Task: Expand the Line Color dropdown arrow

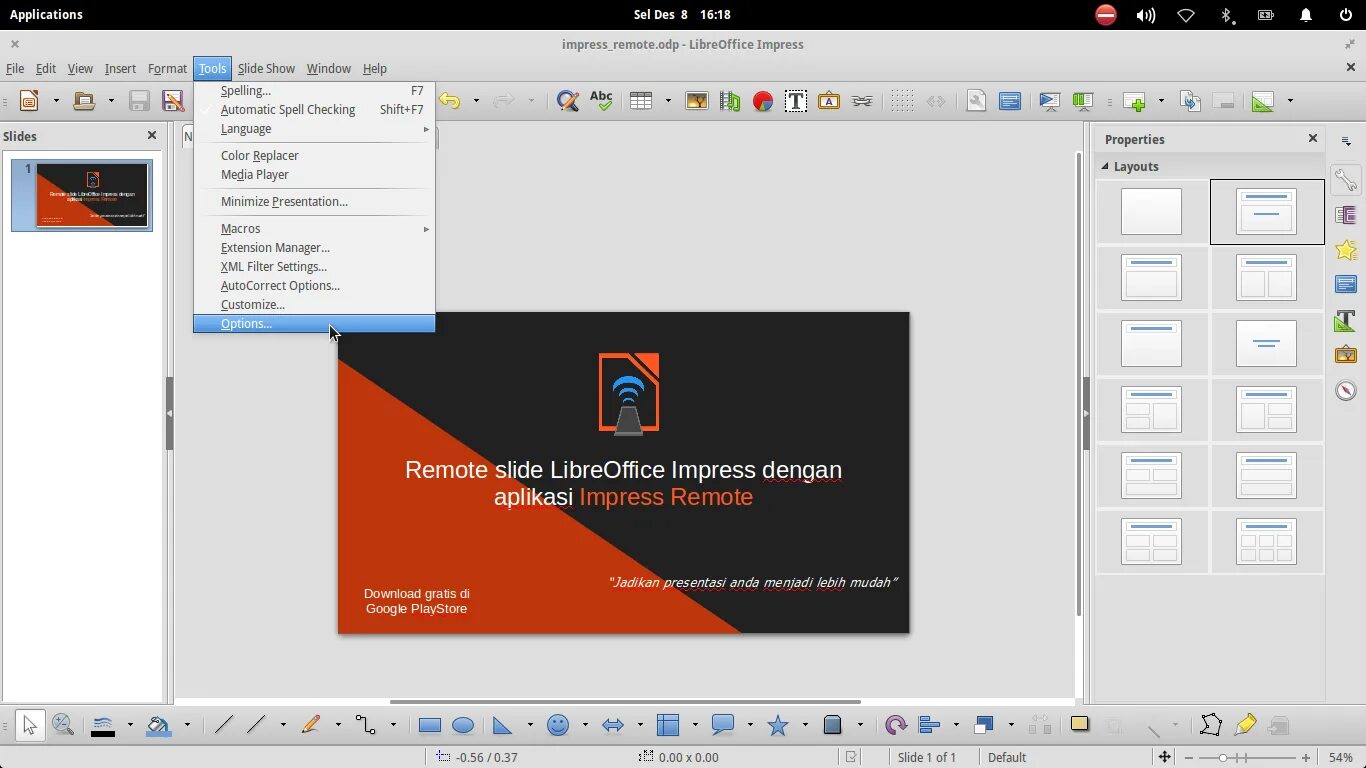Action: pos(131,725)
